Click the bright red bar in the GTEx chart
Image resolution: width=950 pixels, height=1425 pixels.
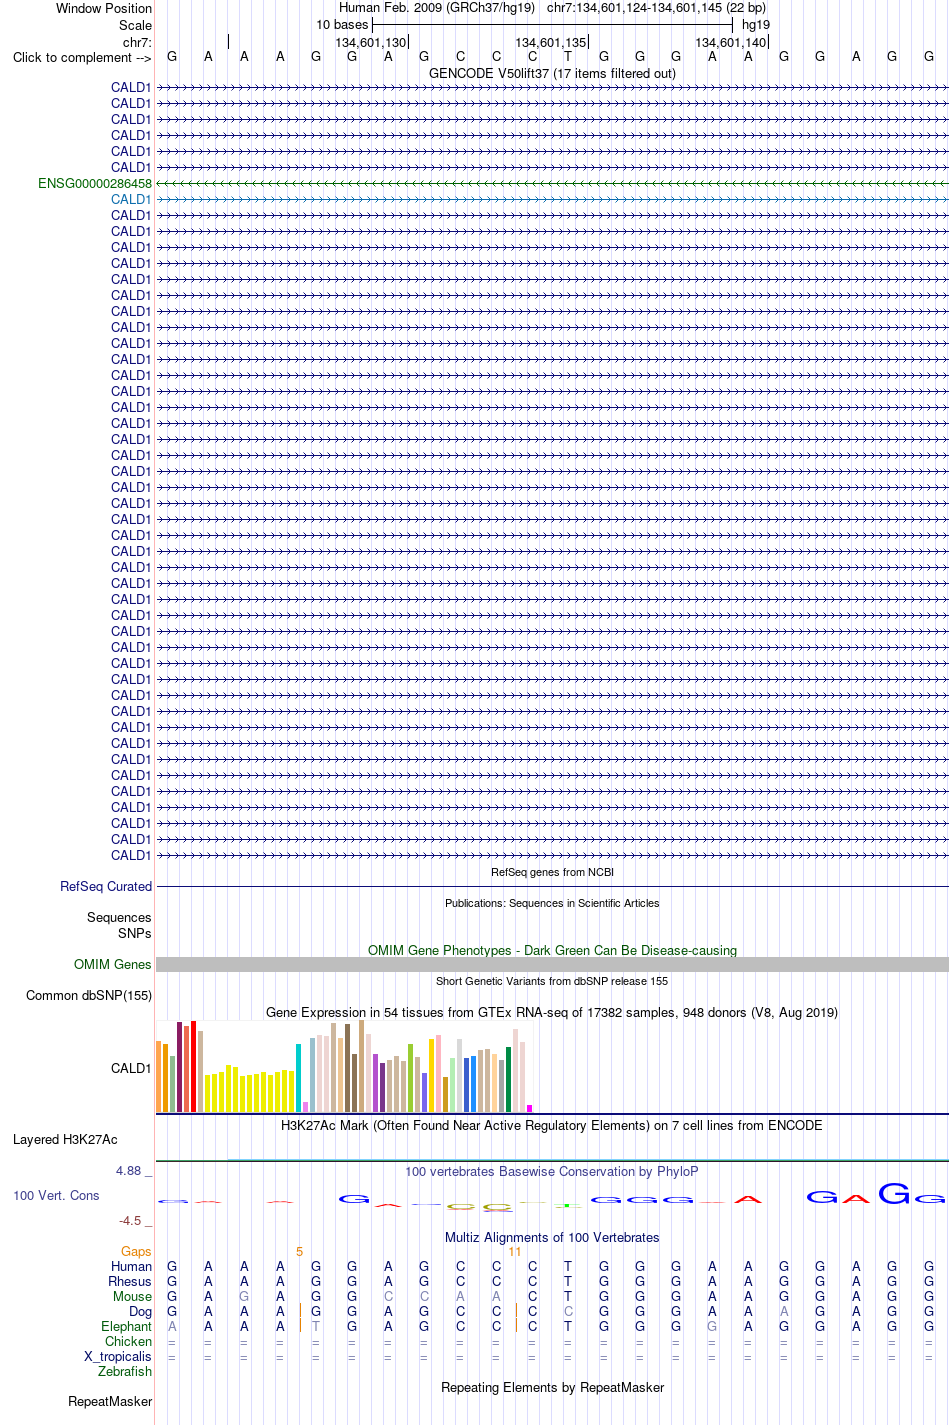194,1066
